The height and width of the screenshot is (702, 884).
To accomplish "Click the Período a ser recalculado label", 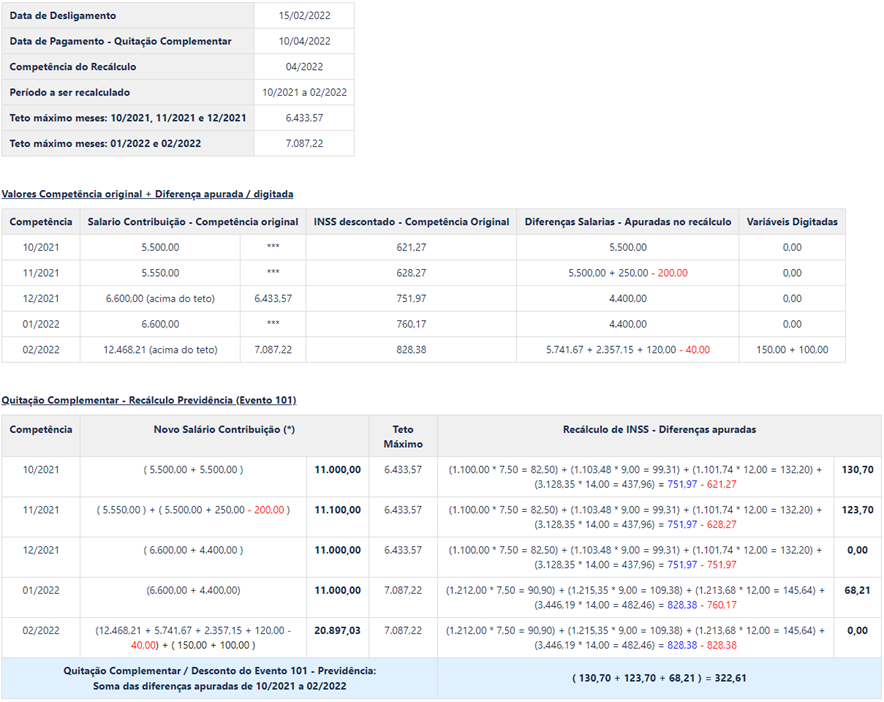I will coord(69,92).
